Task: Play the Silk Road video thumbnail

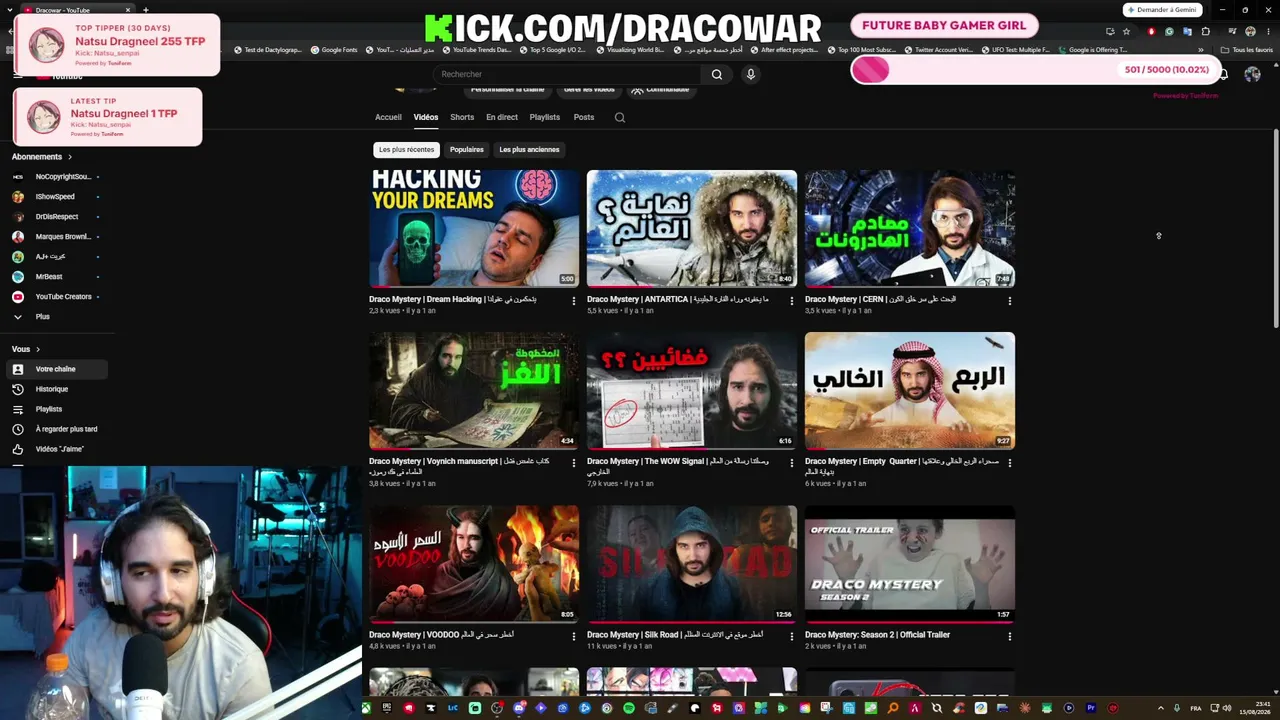Action: point(692,564)
